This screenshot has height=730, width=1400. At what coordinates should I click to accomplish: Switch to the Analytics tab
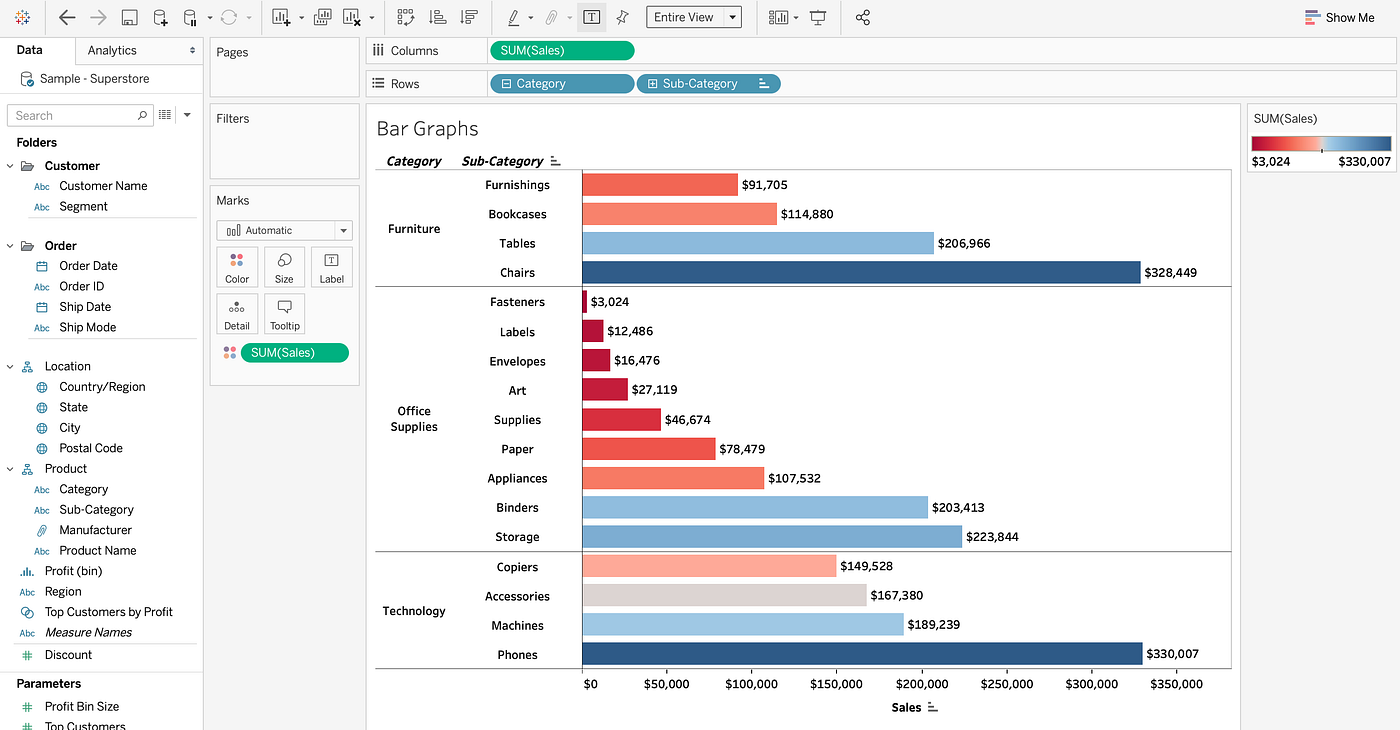110,50
